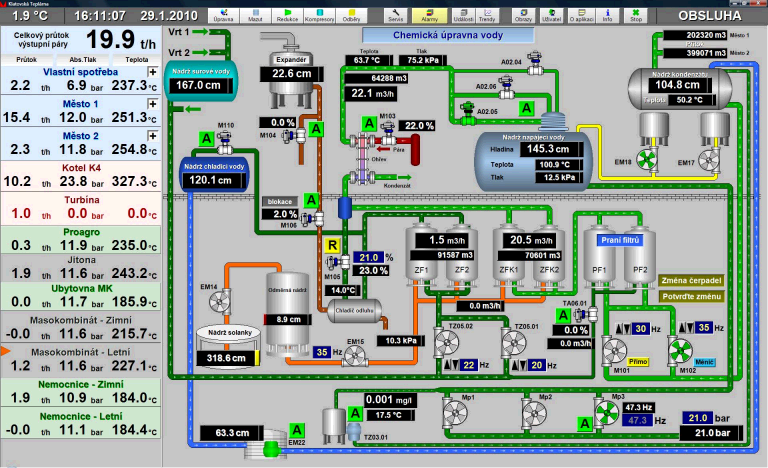Select the TZ05.02 pump icon

click(x=444, y=344)
